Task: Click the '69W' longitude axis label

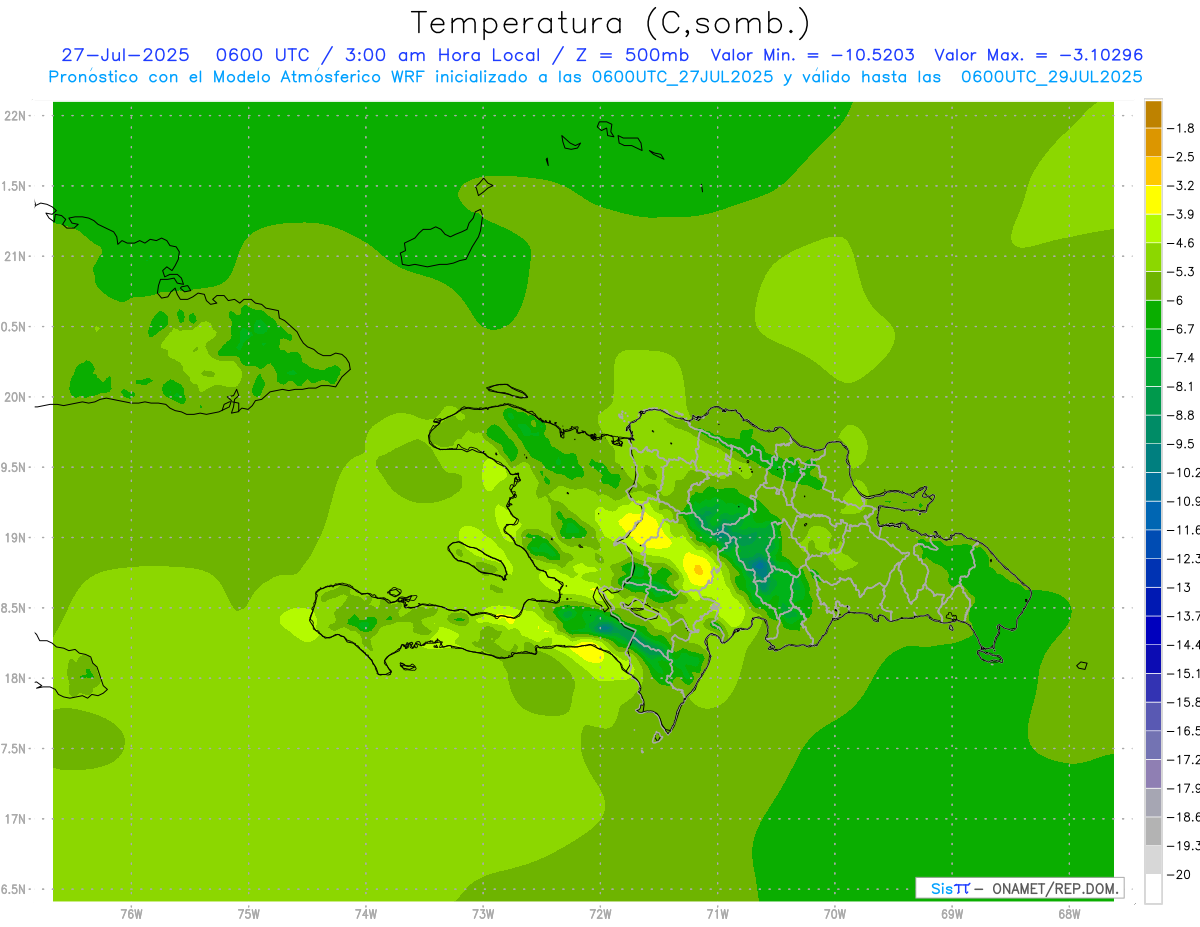Action: coord(952,914)
